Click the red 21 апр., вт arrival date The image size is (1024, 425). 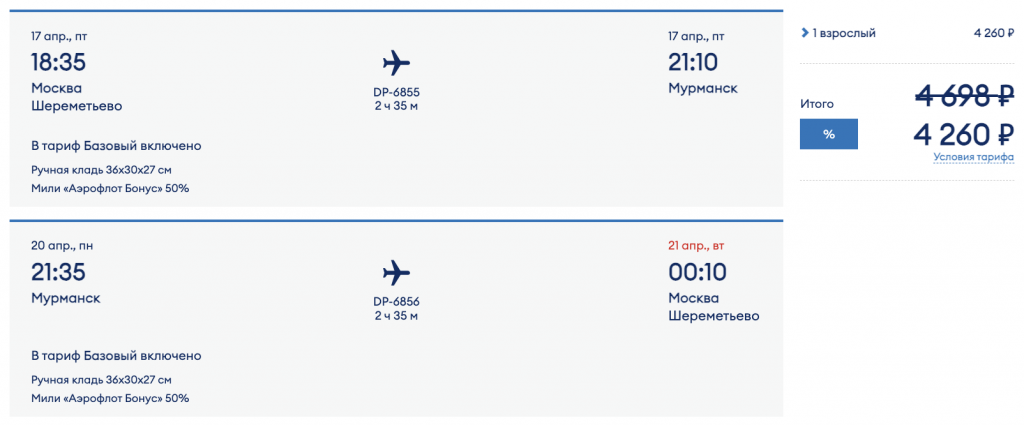pos(699,246)
